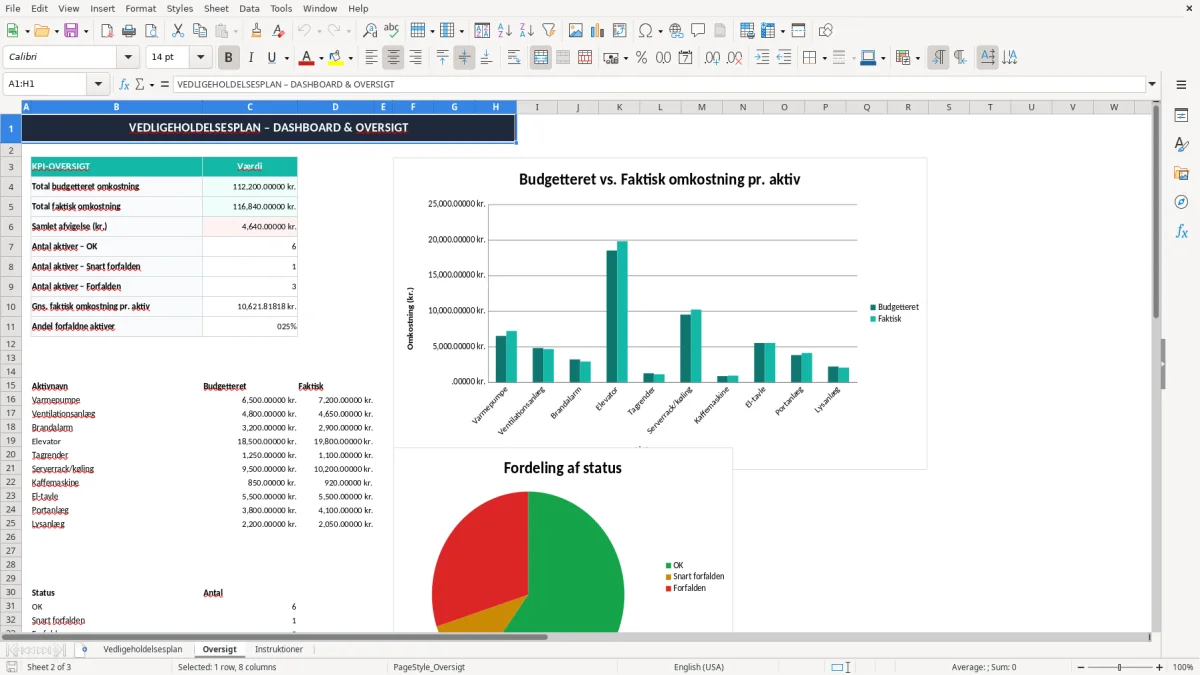Open the Styles menu

(180, 8)
